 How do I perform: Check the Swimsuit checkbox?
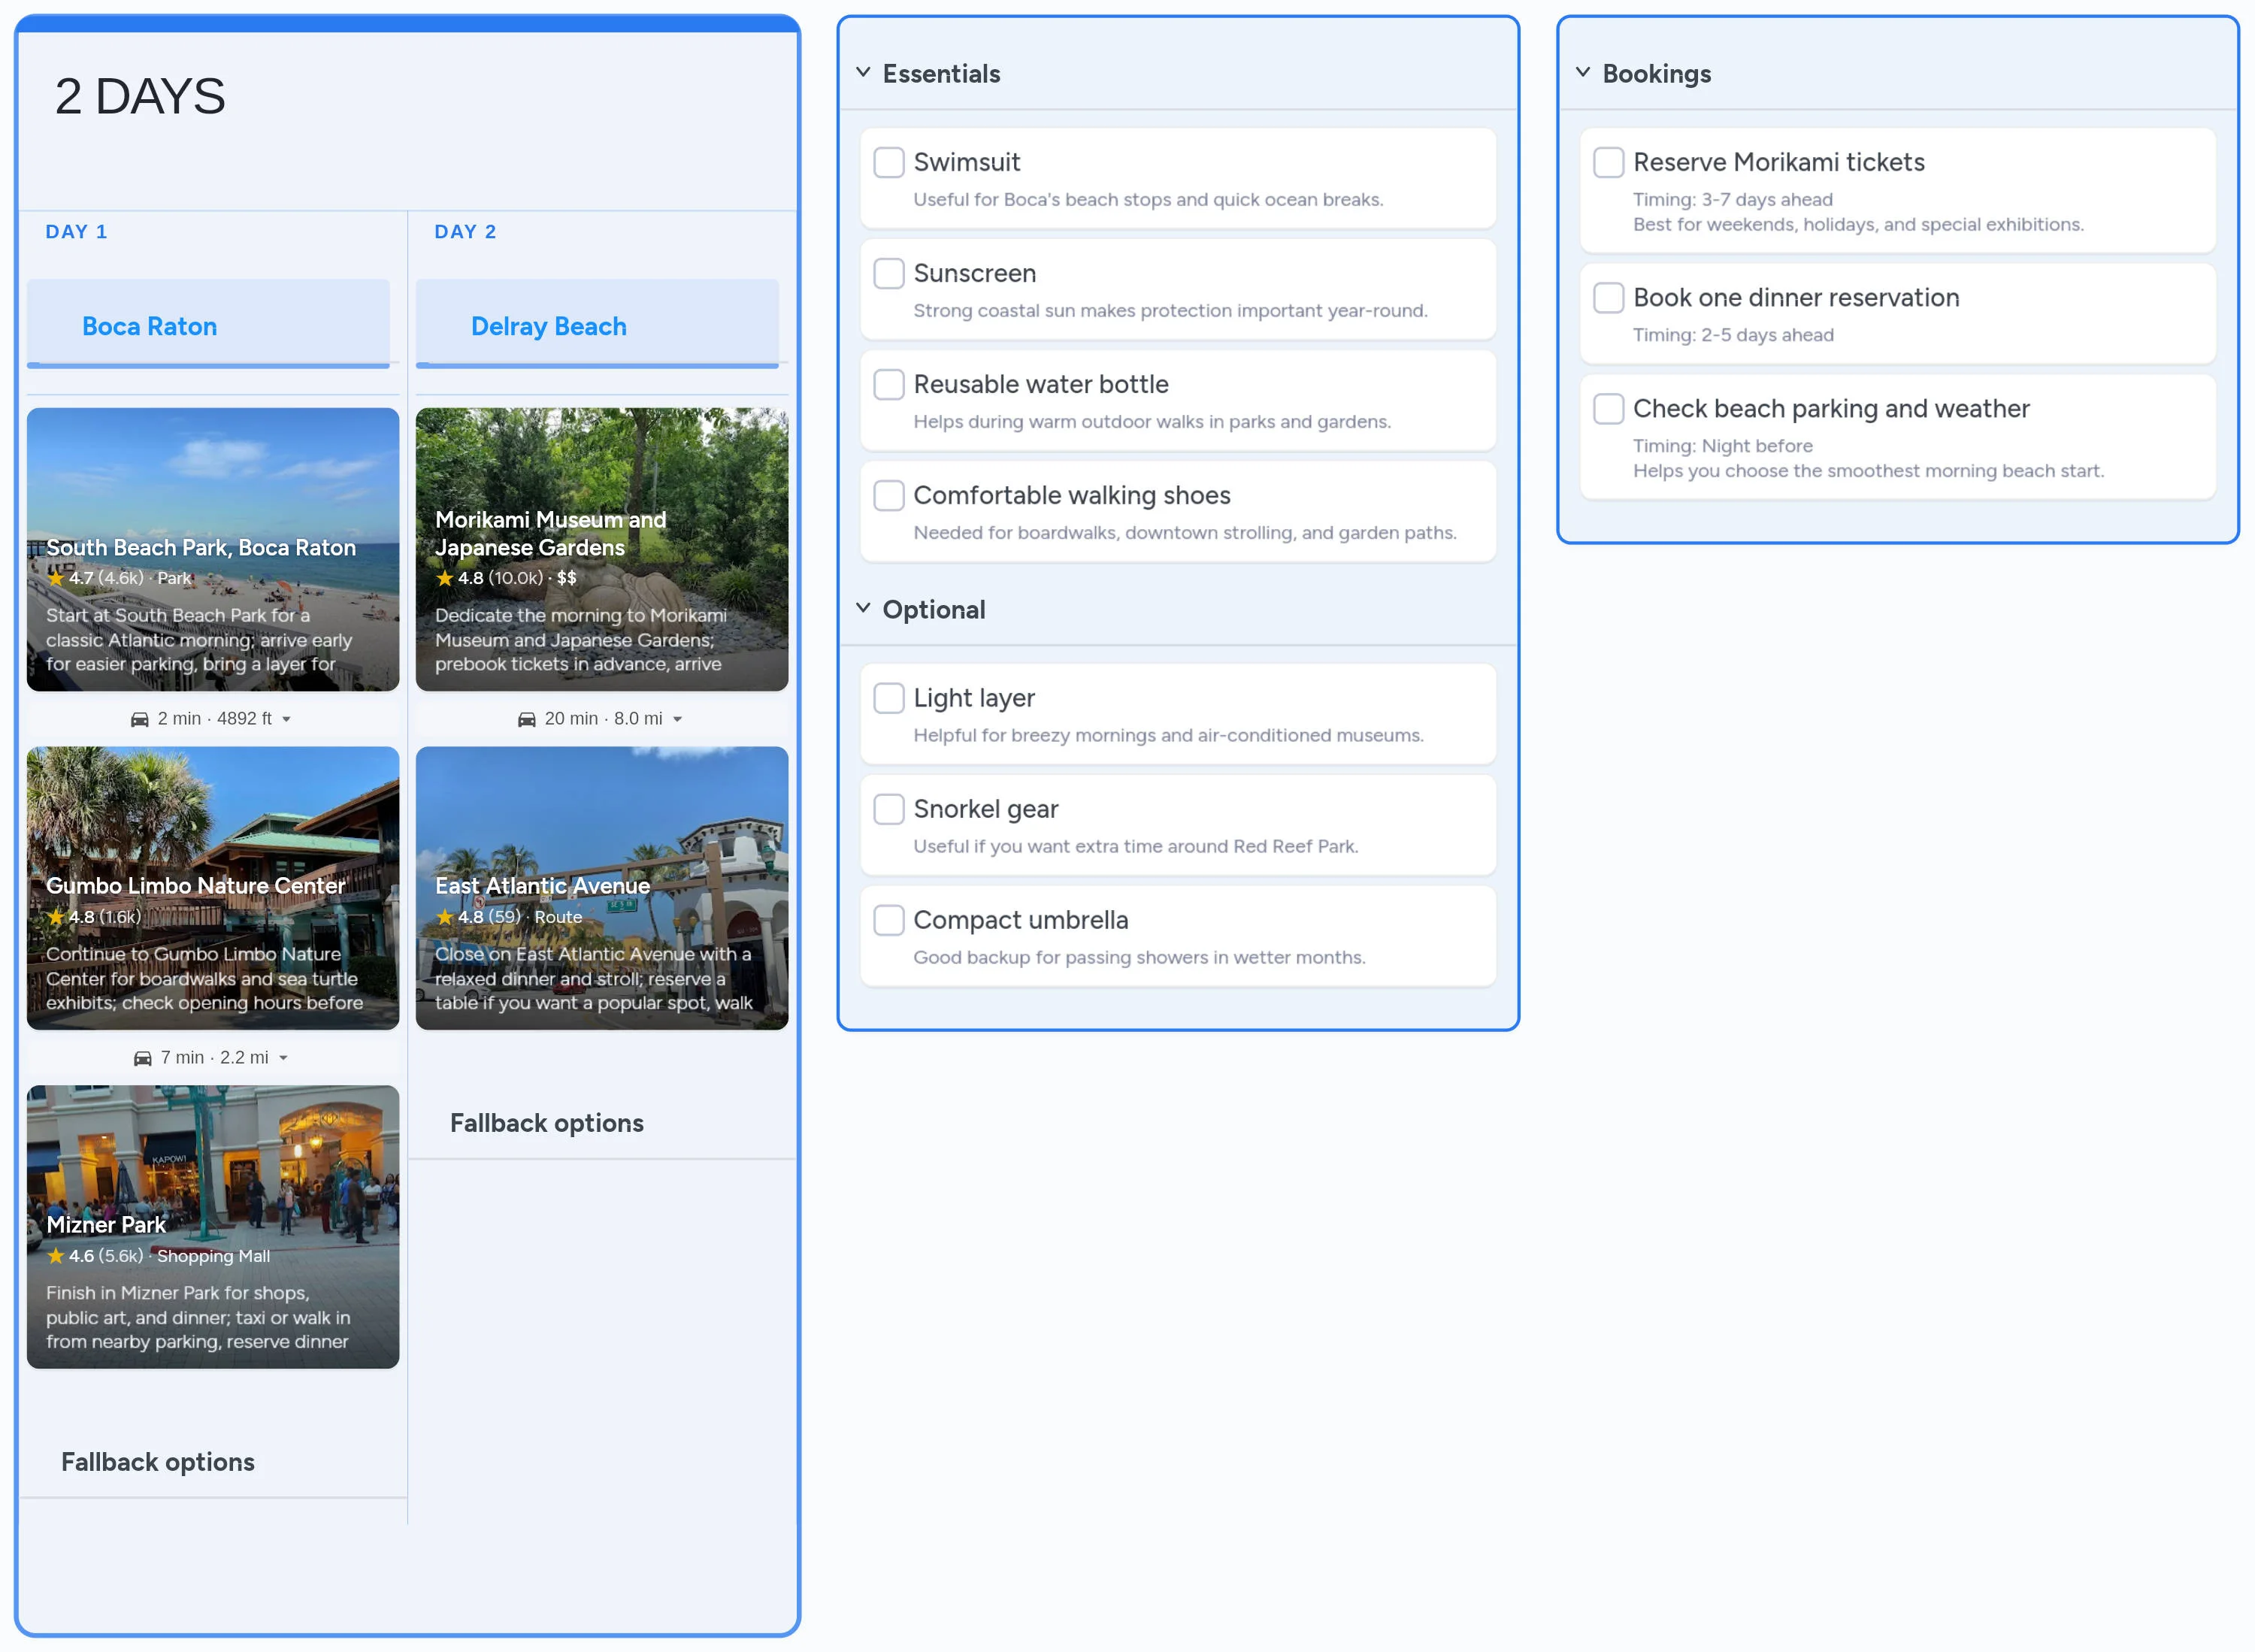889,162
